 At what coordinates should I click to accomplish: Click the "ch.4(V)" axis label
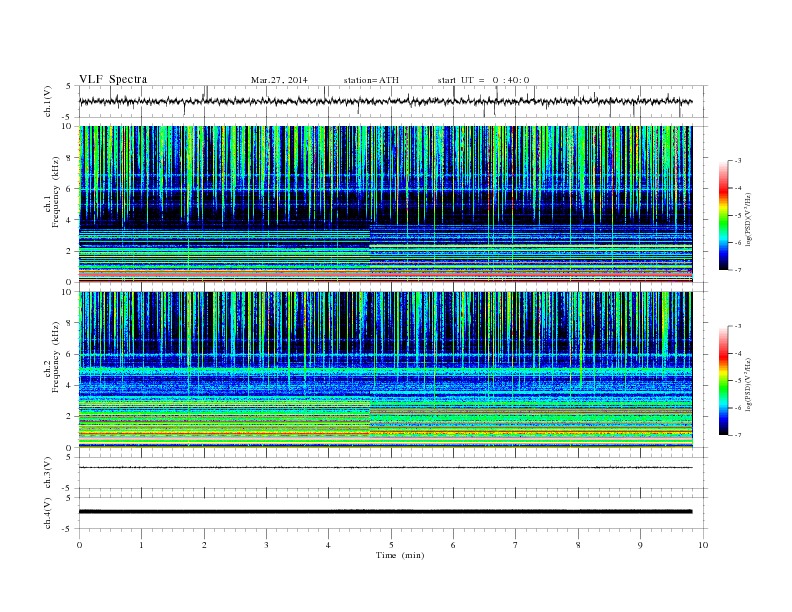48,513
